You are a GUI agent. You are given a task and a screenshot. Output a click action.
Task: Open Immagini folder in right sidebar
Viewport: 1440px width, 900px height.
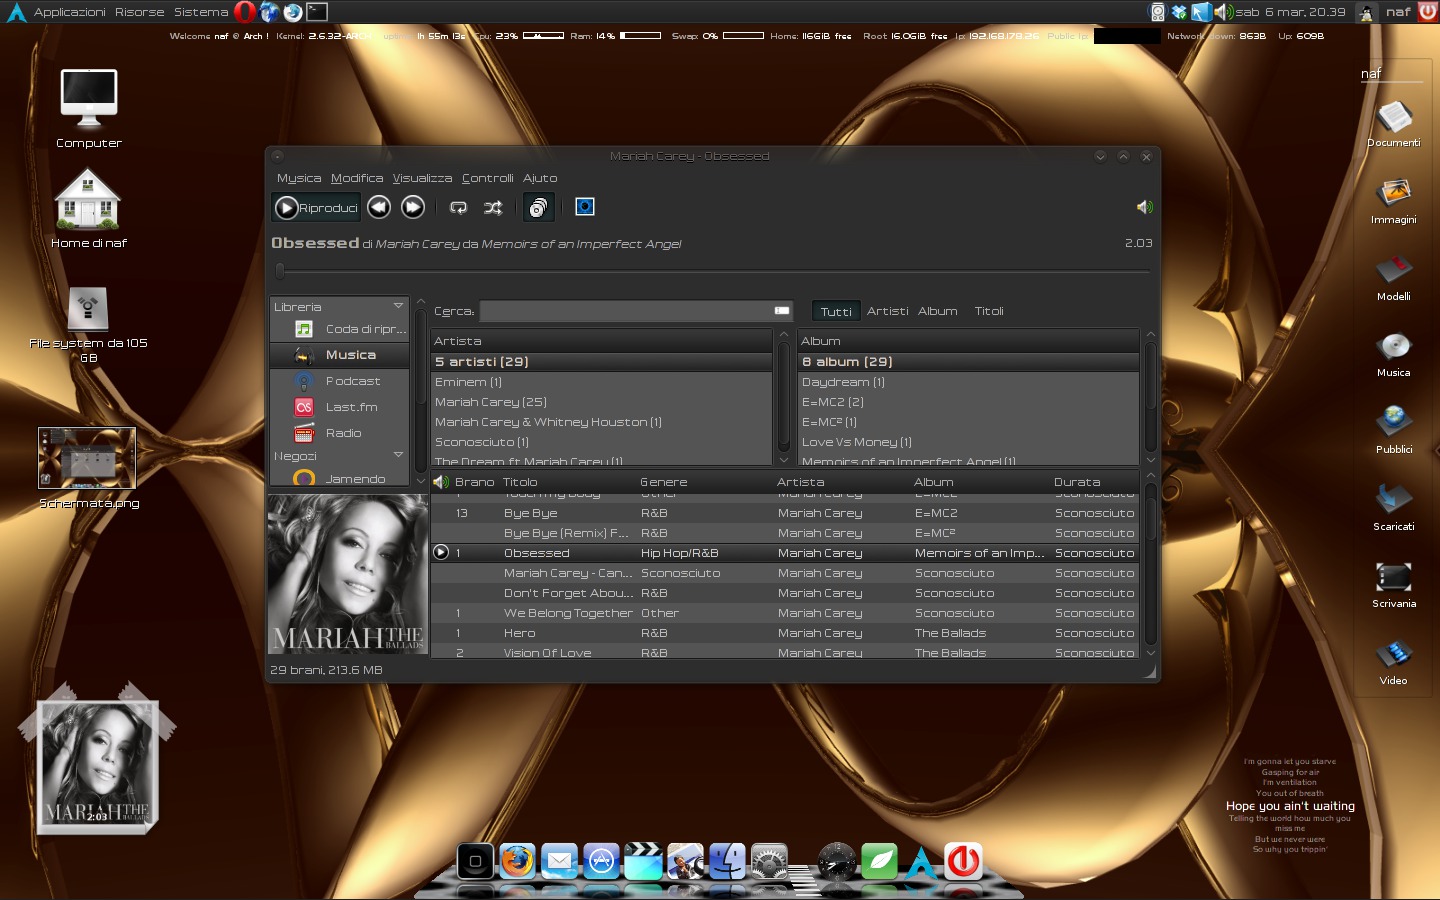click(1394, 200)
